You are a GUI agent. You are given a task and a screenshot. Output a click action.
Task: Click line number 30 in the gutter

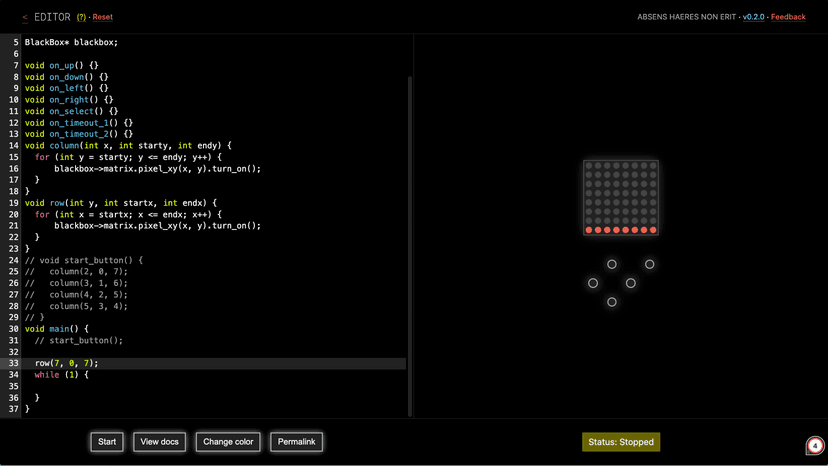pyautogui.click(x=14, y=329)
